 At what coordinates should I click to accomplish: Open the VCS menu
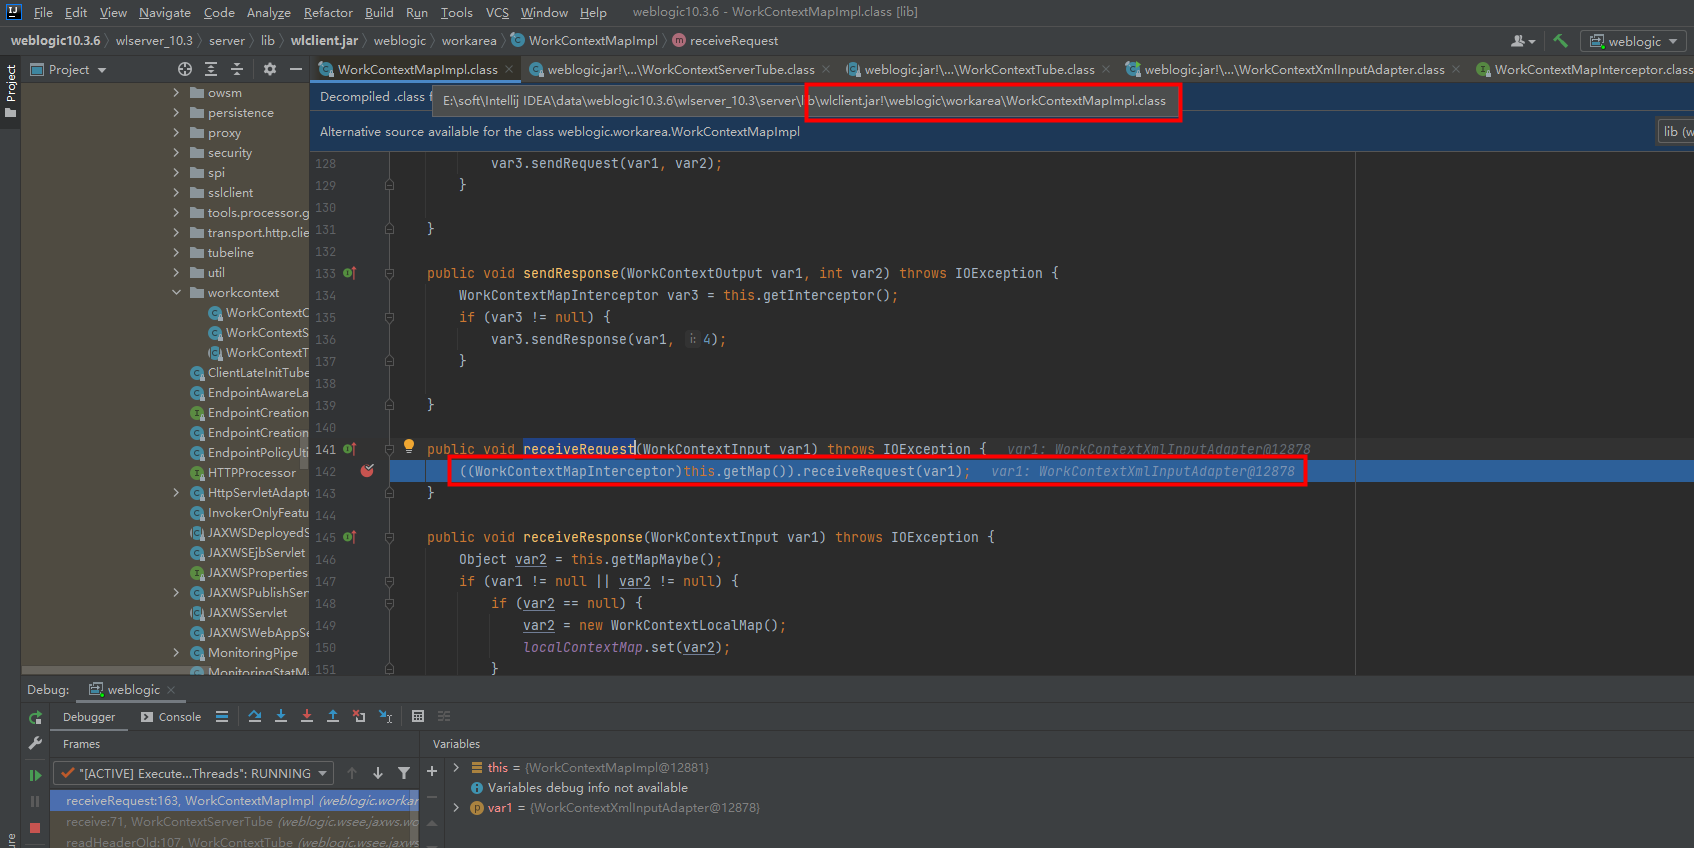497,12
